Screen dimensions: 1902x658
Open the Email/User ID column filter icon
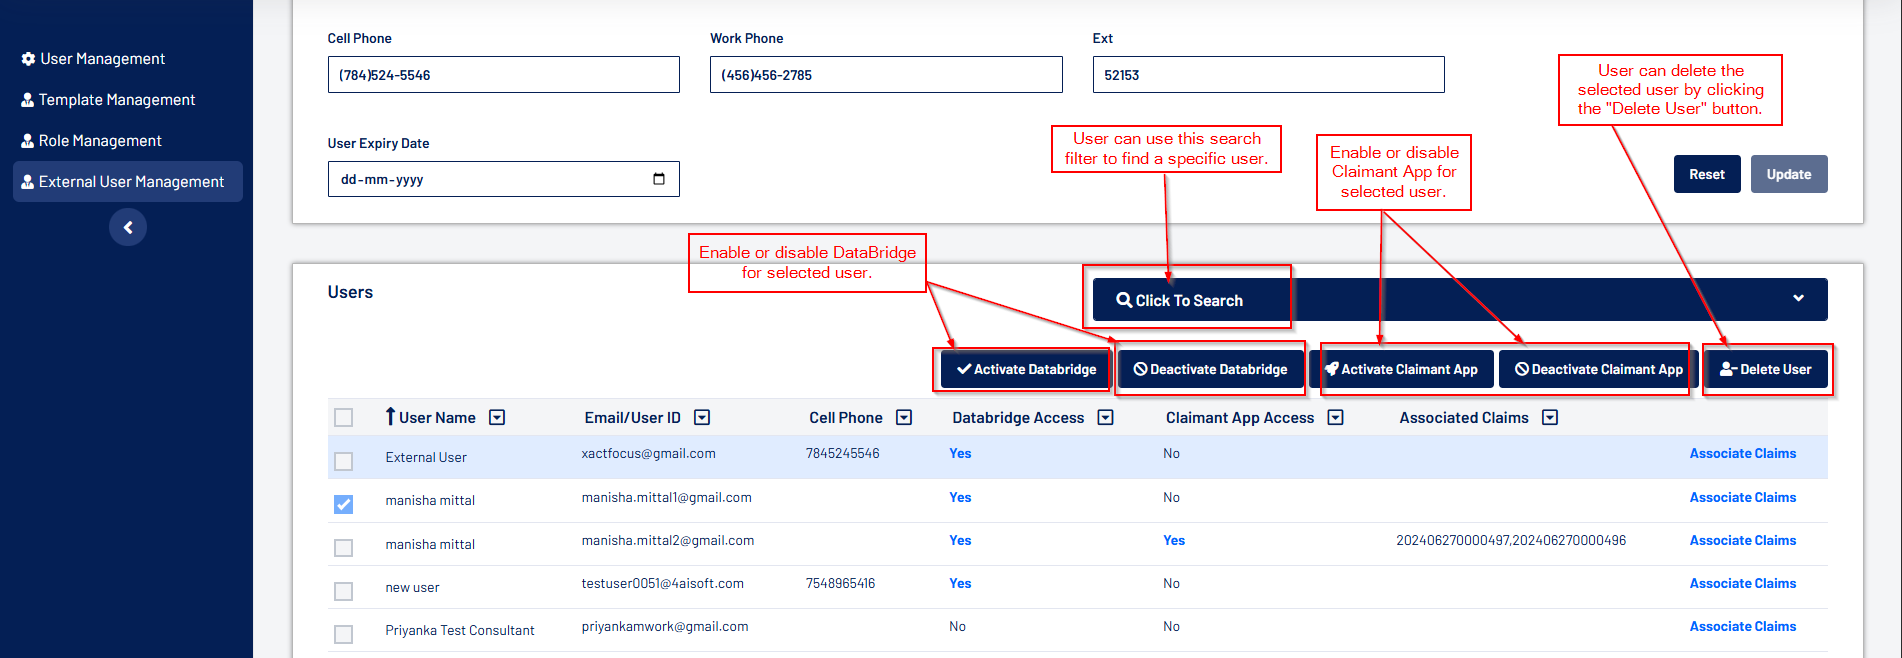tap(702, 418)
